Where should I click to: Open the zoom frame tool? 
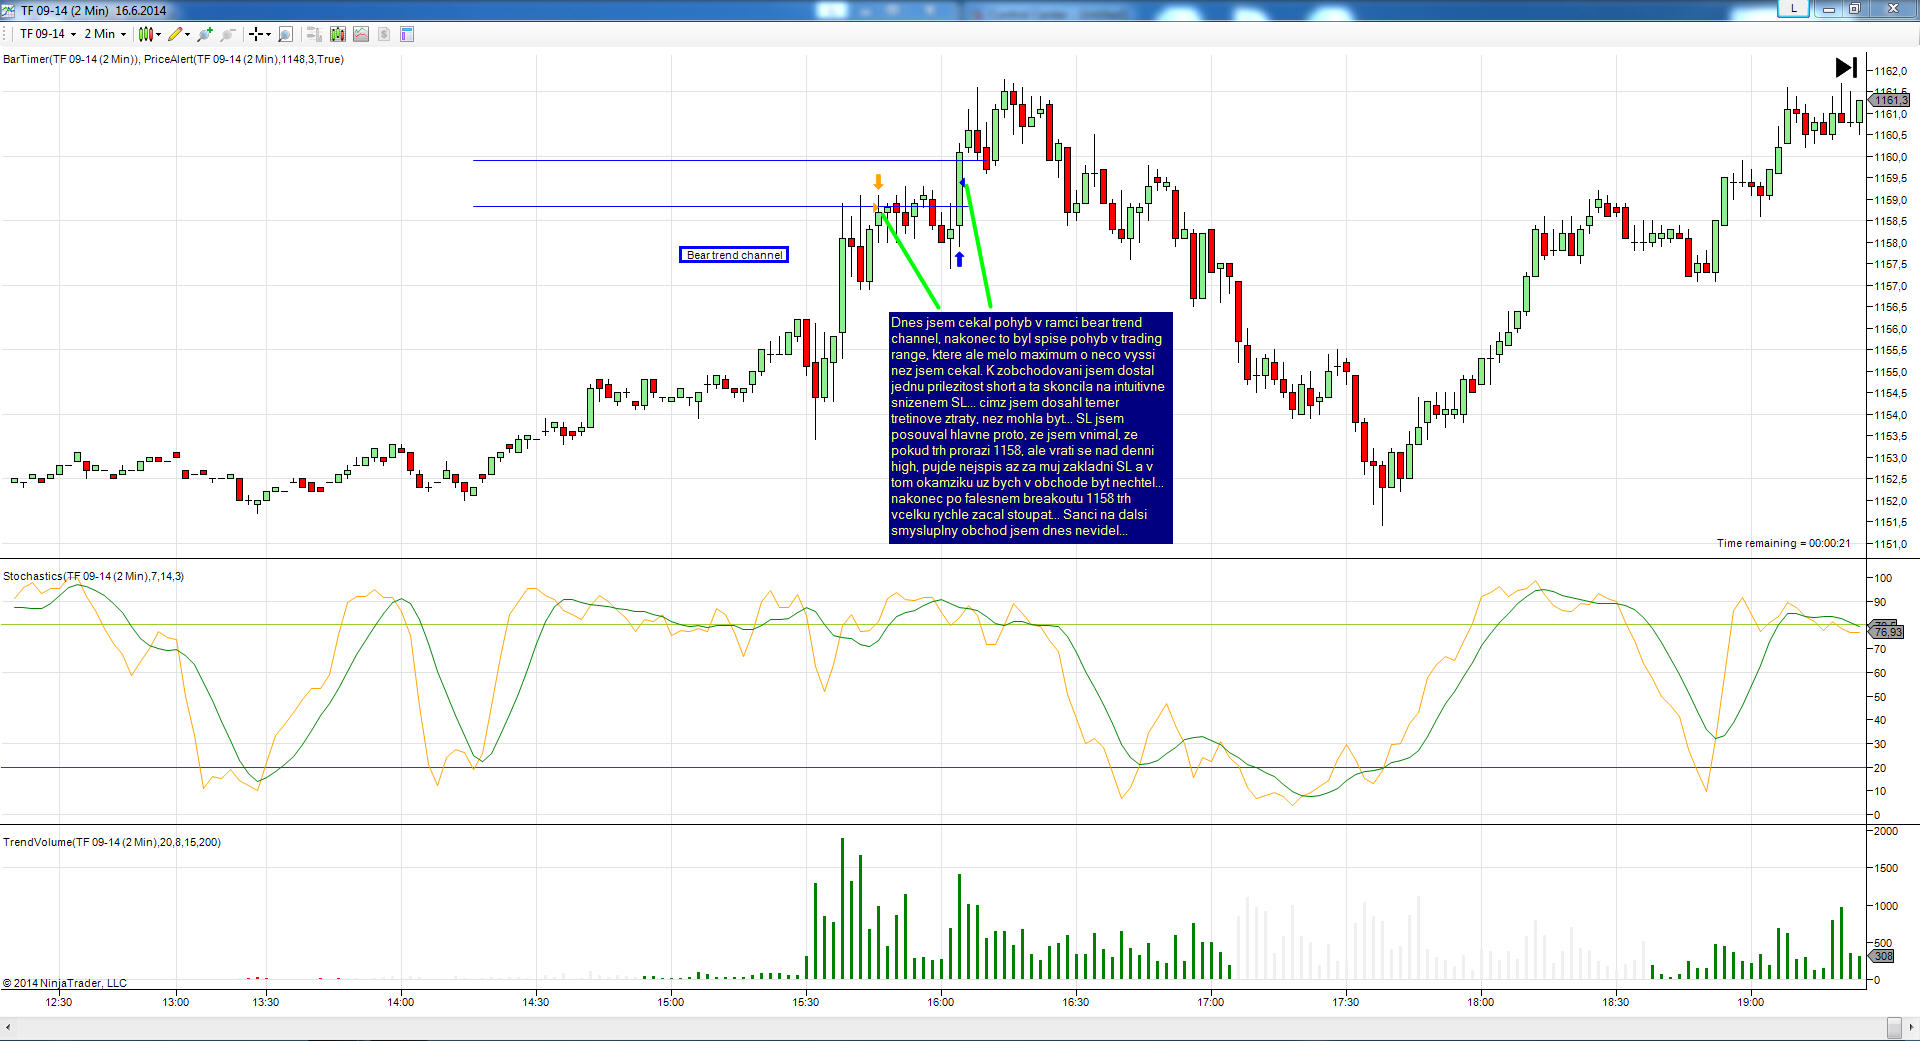pyautogui.click(x=285, y=34)
